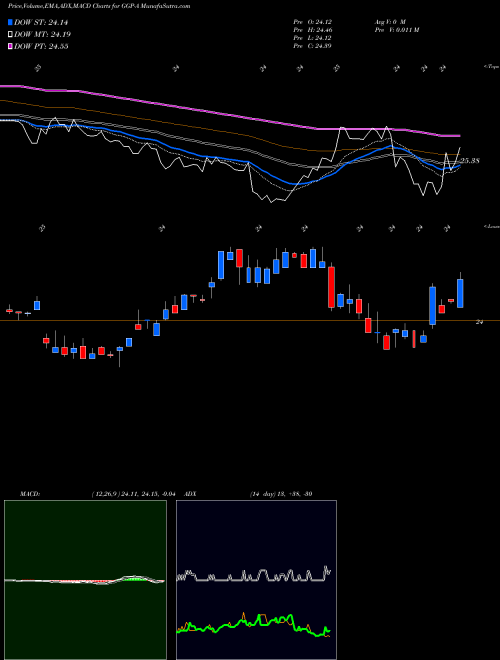500x660 pixels.
Task: Click the blue DOW ST legend swatch
Action: (x=11, y=23)
